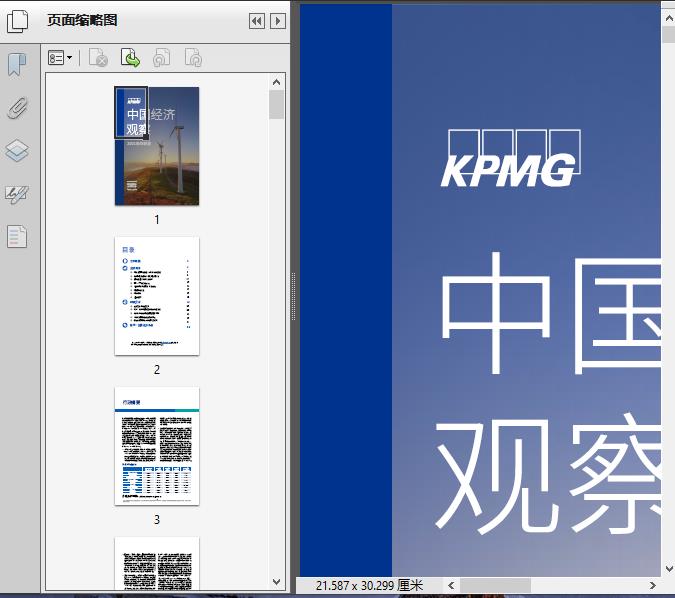The image size is (675, 598).
Task: Open the Signatures panel
Action: 17,194
